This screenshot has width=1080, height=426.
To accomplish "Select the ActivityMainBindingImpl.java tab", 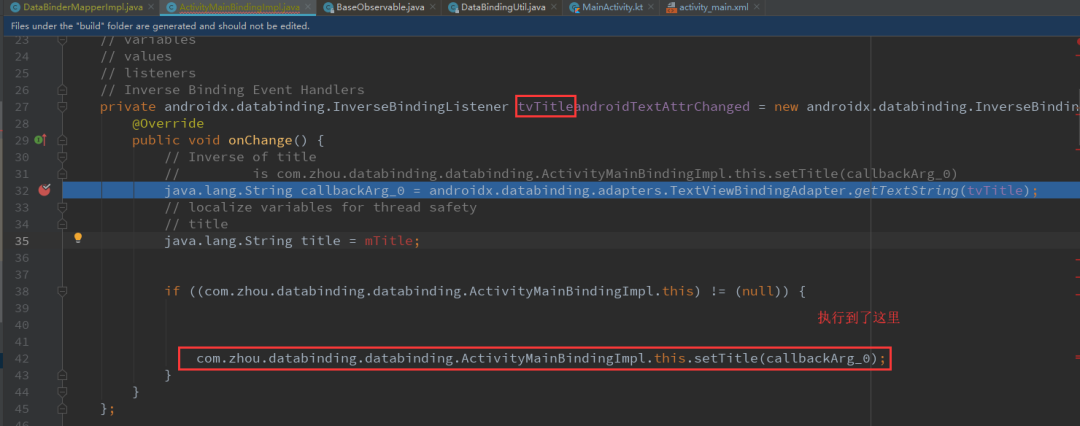I will 239,8.
